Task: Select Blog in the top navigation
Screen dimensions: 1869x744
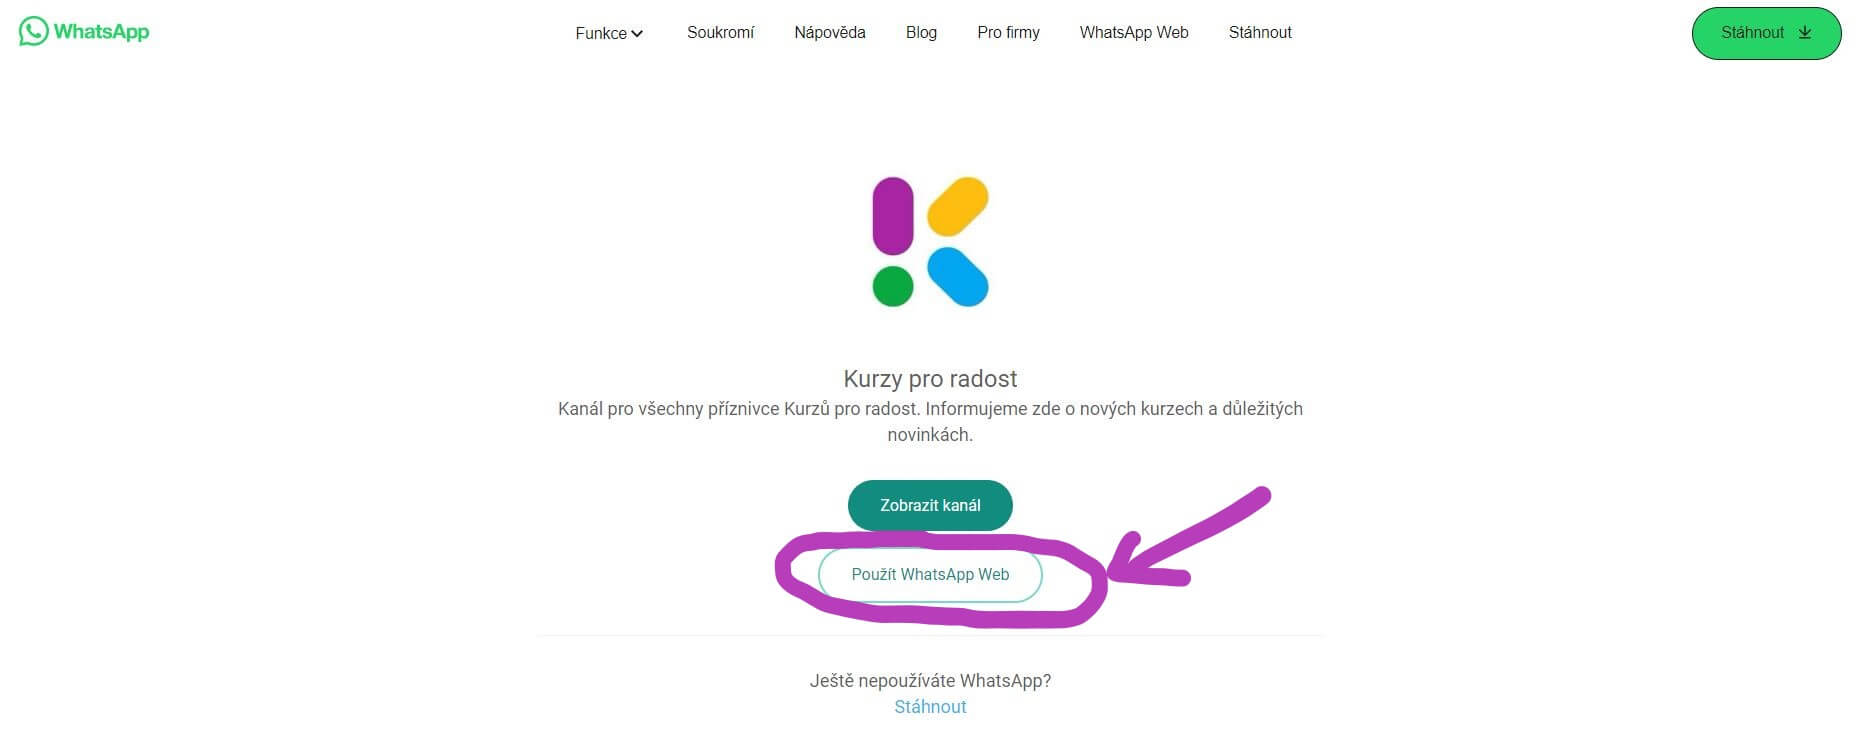Action: pyautogui.click(x=921, y=32)
